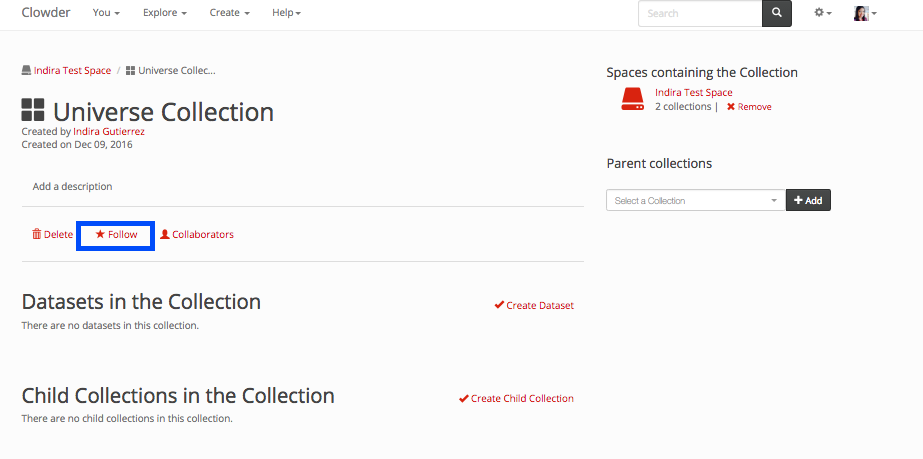Click into the Search field
The image size is (923, 459).
click(700, 13)
